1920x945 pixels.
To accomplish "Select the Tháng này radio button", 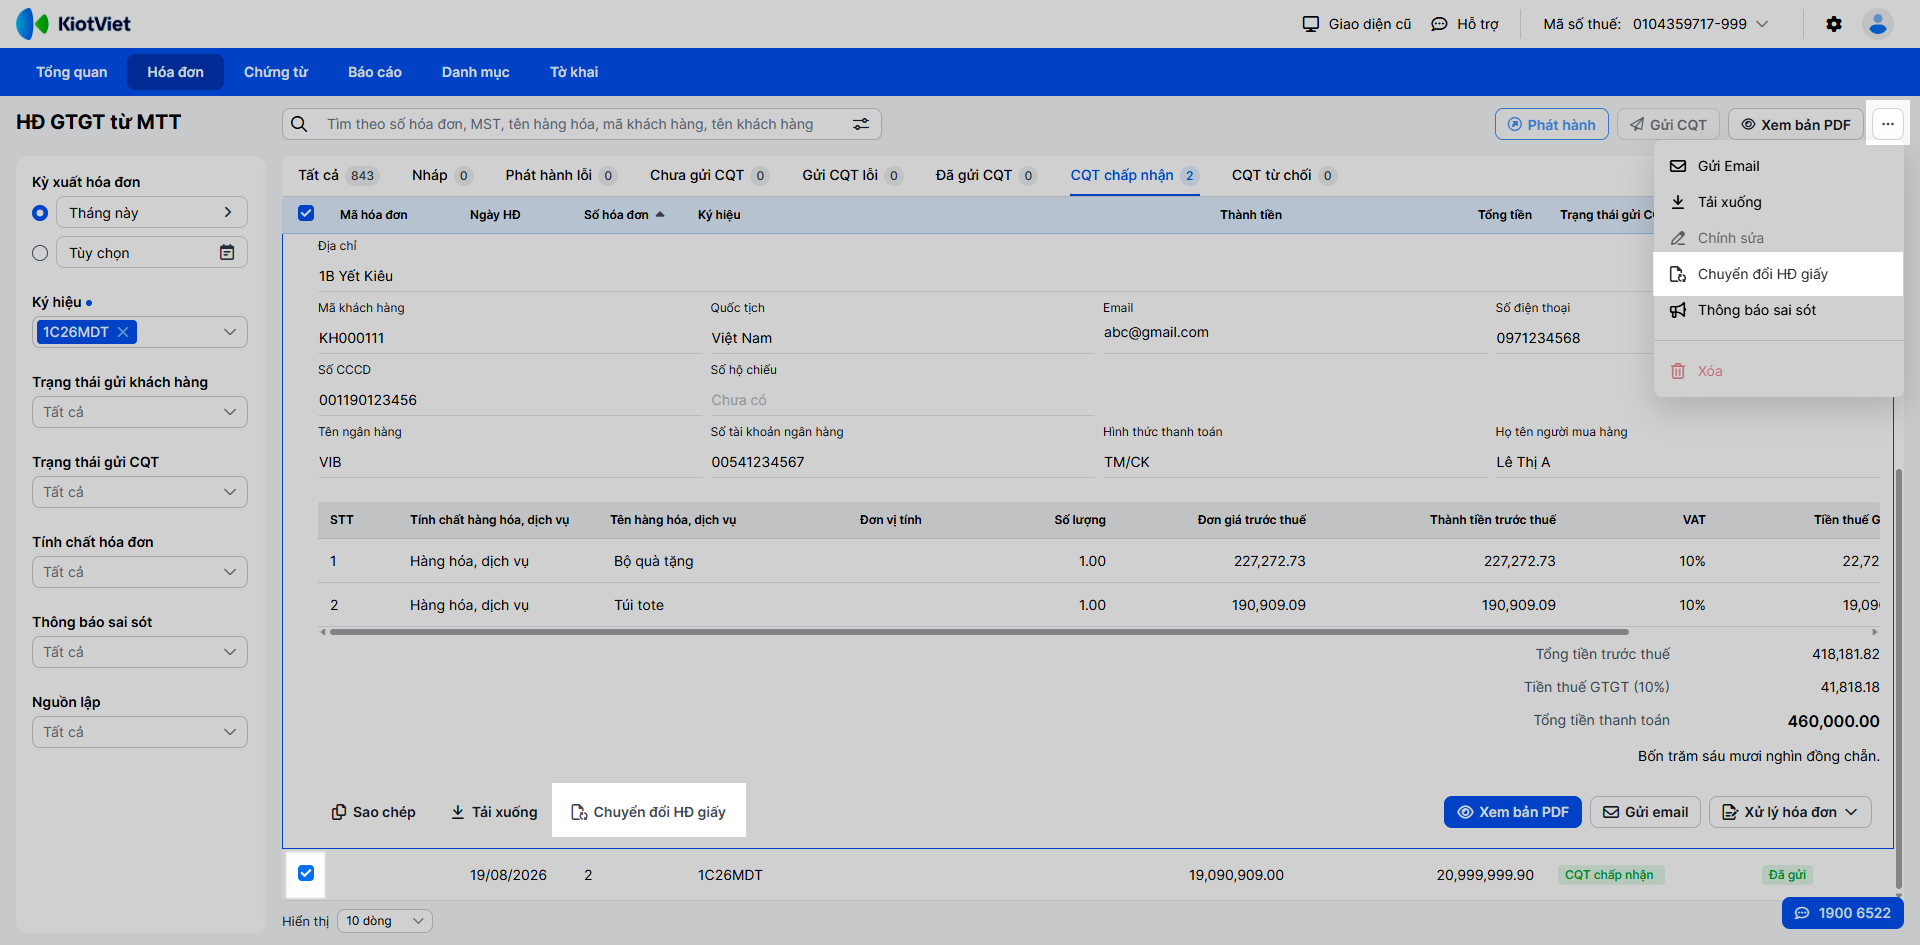I will tap(40, 213).
